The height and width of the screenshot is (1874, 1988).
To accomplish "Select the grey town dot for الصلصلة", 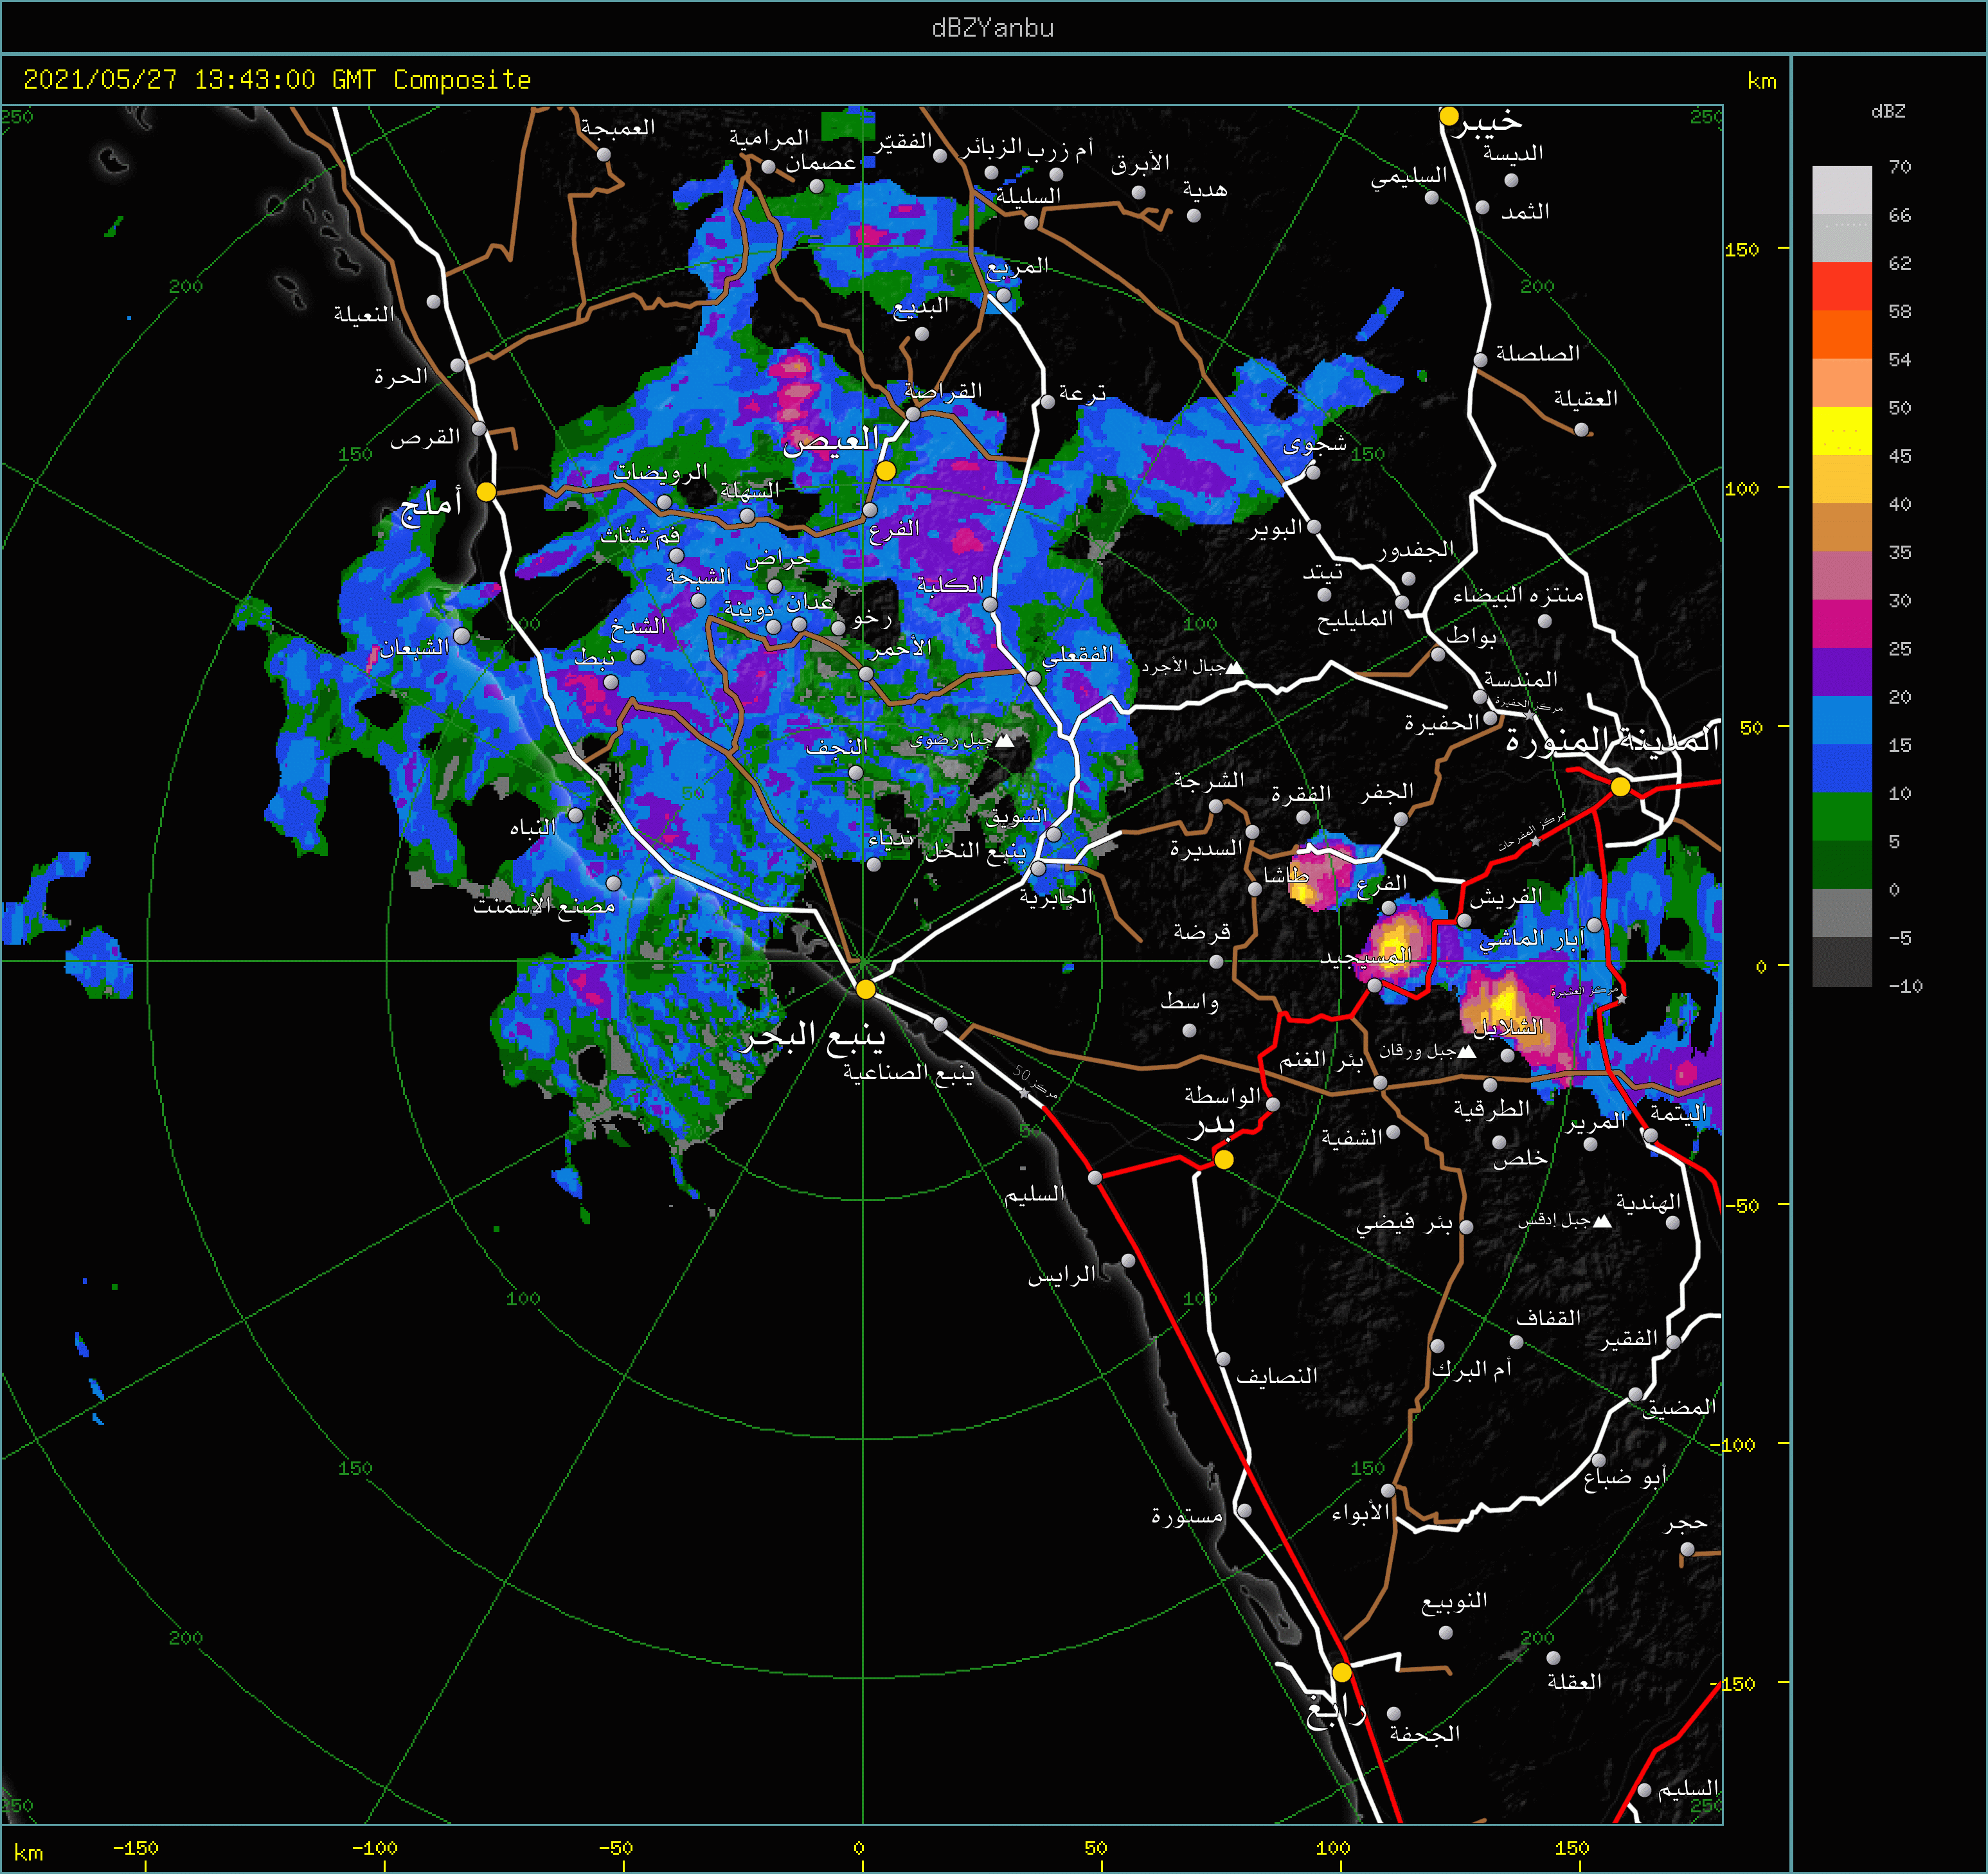I will [x=1480, y=360].
